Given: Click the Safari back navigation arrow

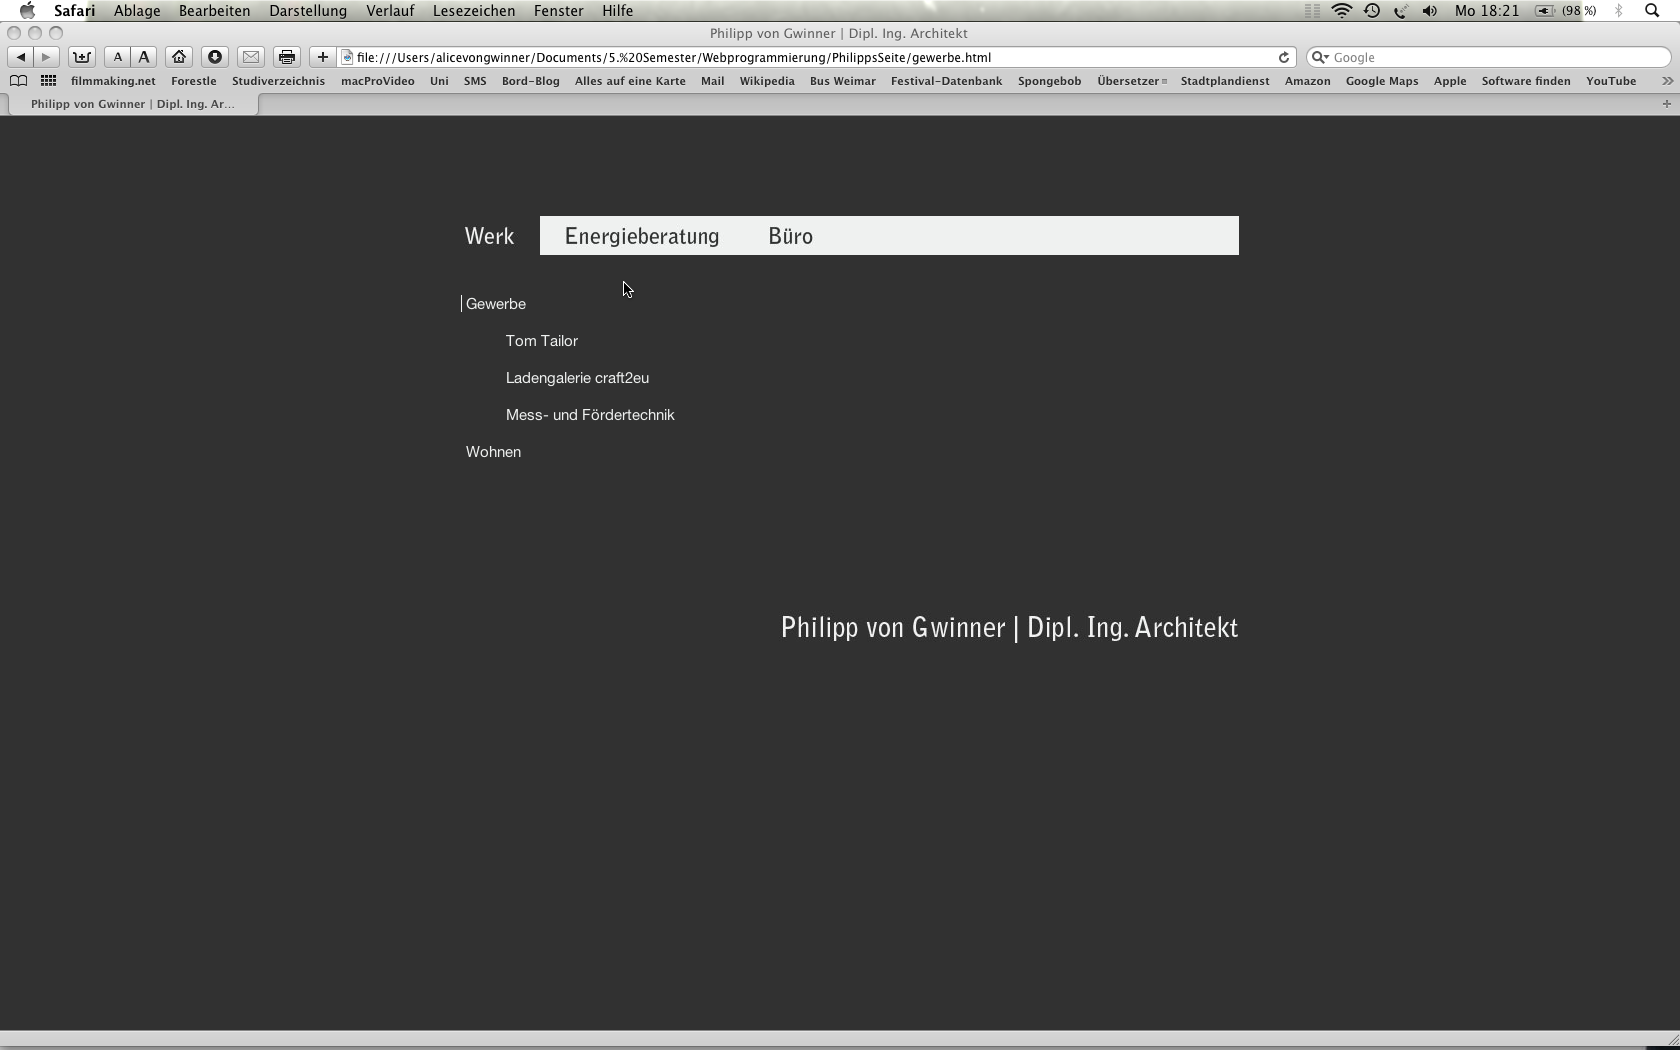Looking at the screenshot, I should (x=20, y=57).
